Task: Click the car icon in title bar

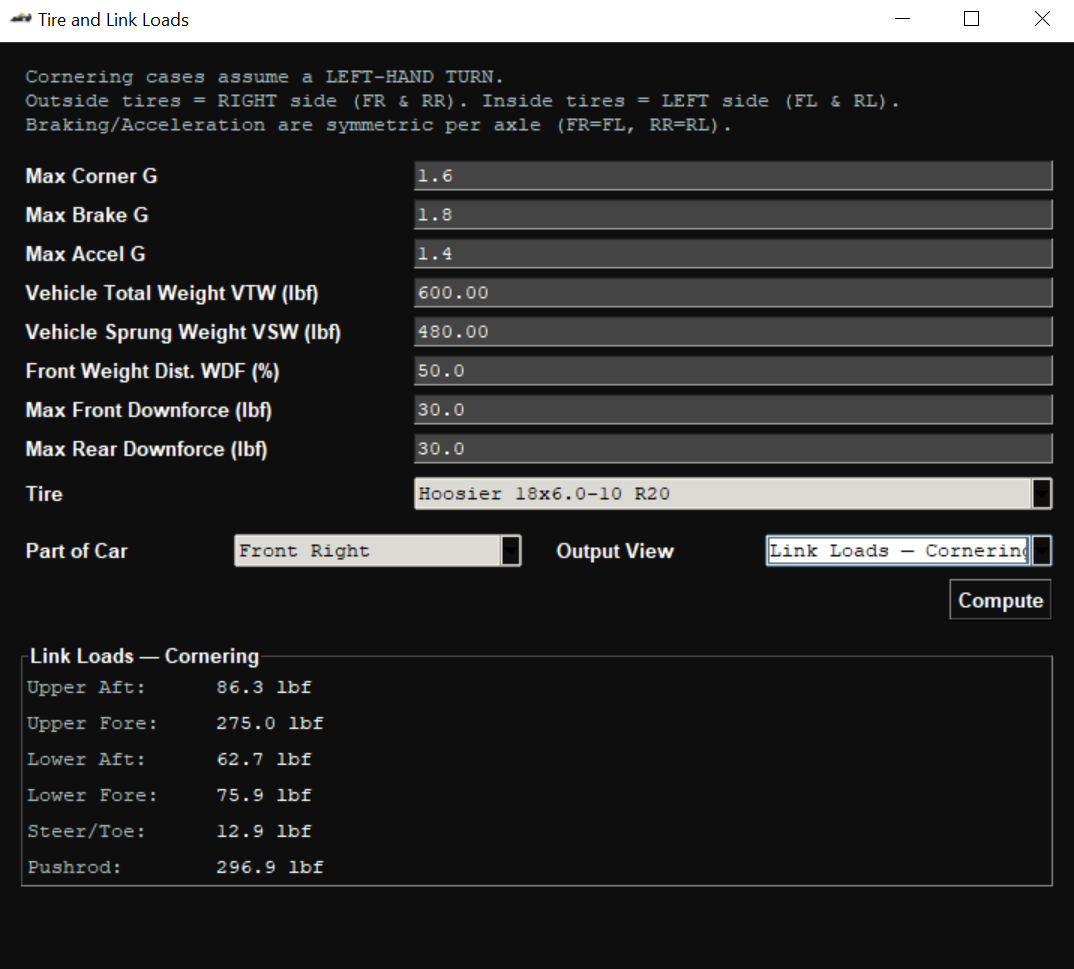Action: click(21, 19)
